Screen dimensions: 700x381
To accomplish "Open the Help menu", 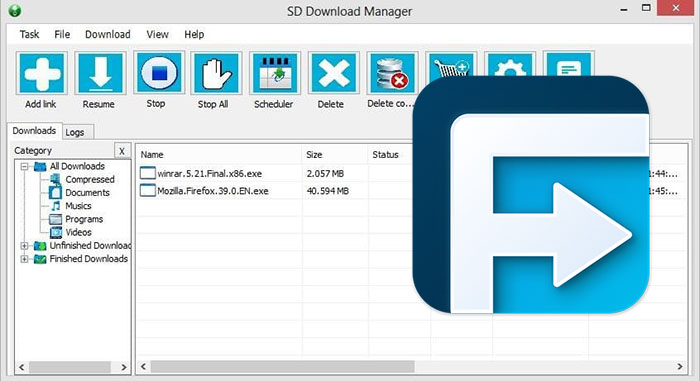I will [x=194, y=34].
